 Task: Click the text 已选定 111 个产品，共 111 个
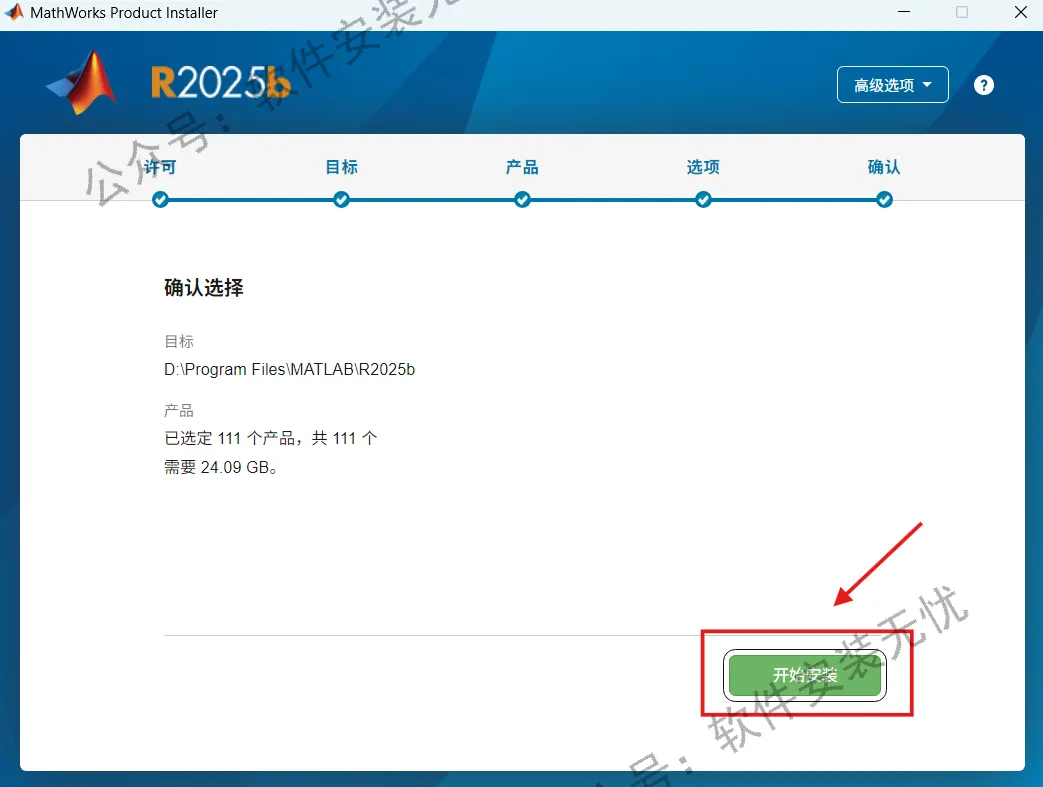(x=271, y=438)
